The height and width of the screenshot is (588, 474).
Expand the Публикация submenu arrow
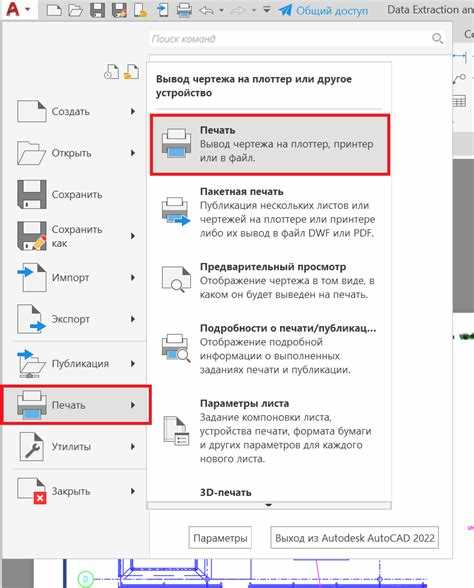pyautogui.click(x=133, y=363)
